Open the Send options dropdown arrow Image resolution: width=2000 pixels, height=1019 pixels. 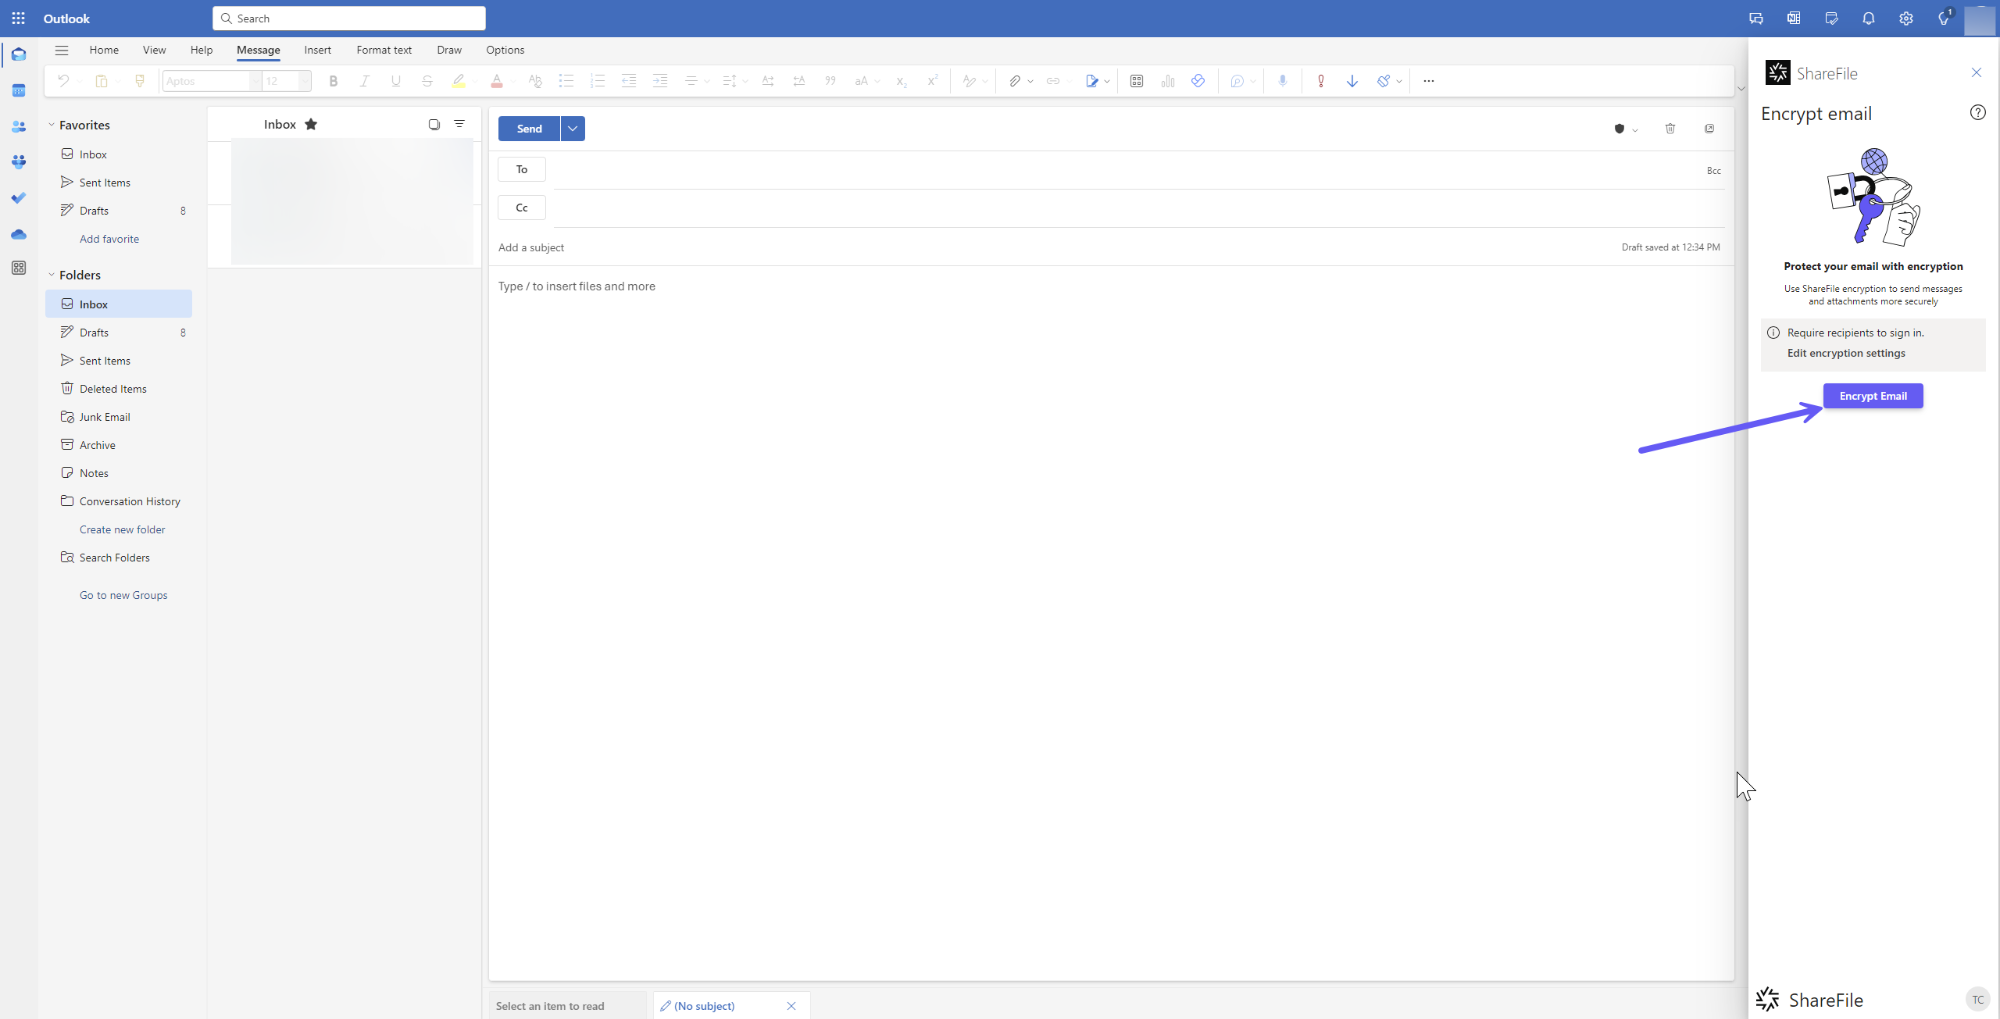tap(573, 128)
